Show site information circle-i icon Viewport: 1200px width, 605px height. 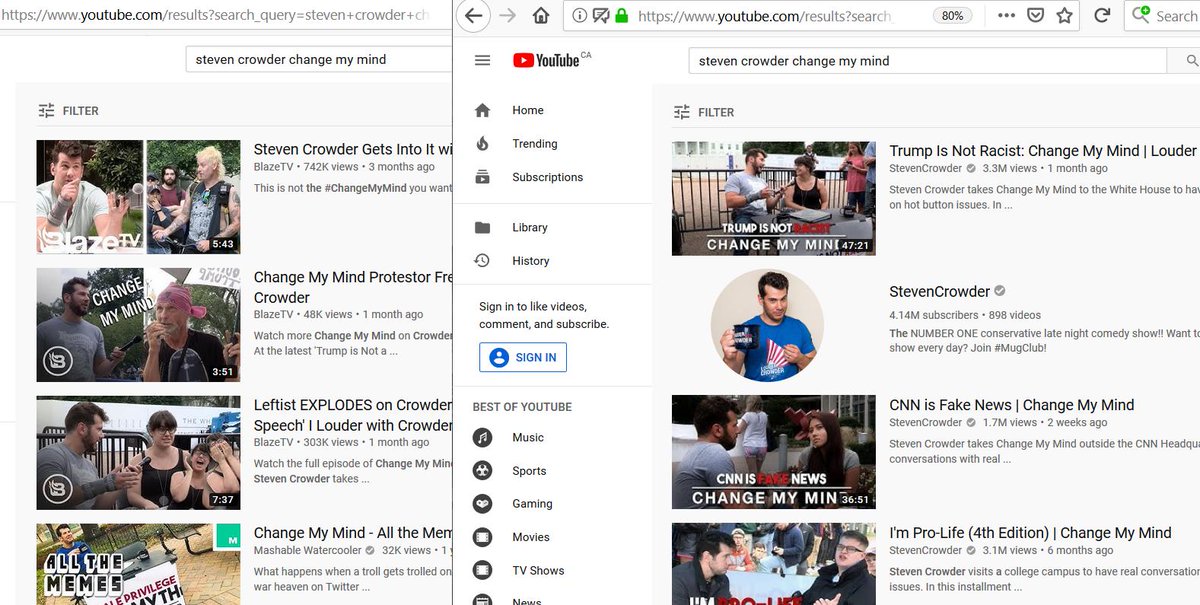click(581, 16)
